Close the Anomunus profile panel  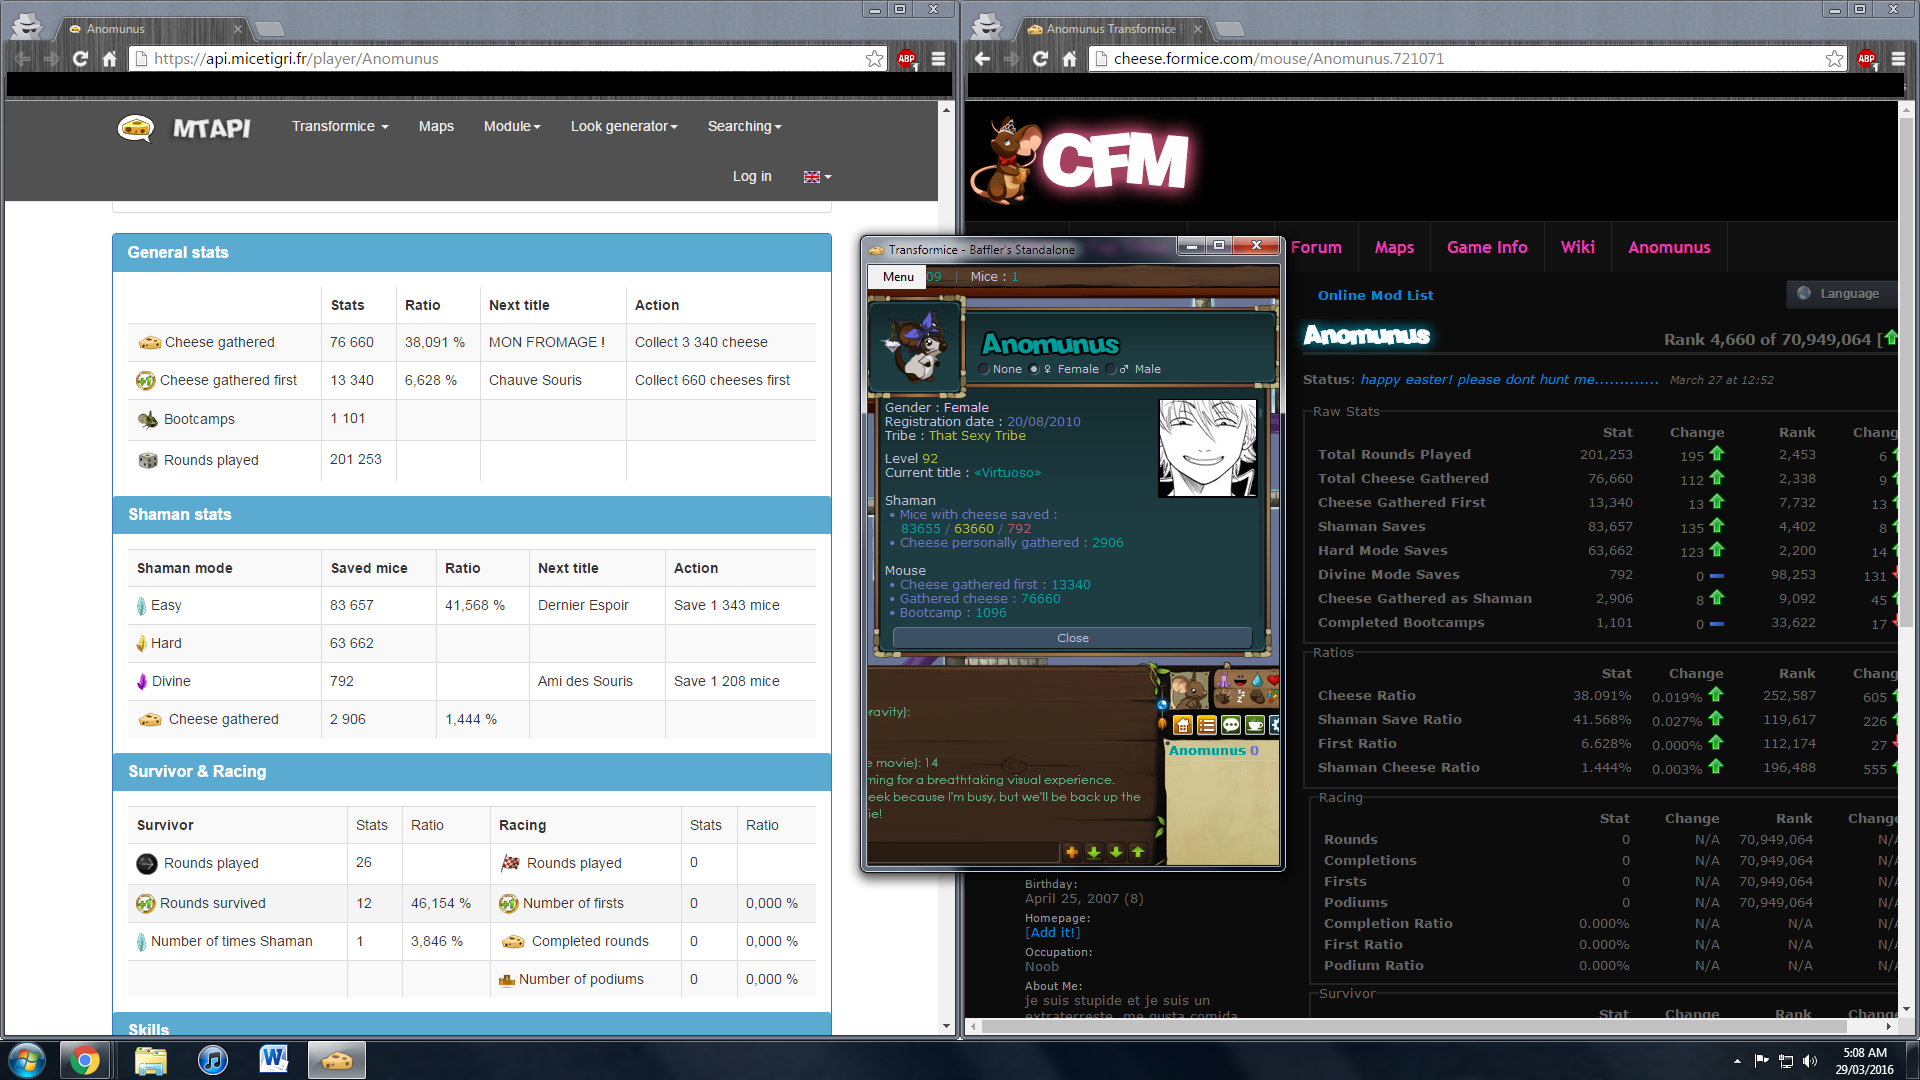coord(1072,638)
